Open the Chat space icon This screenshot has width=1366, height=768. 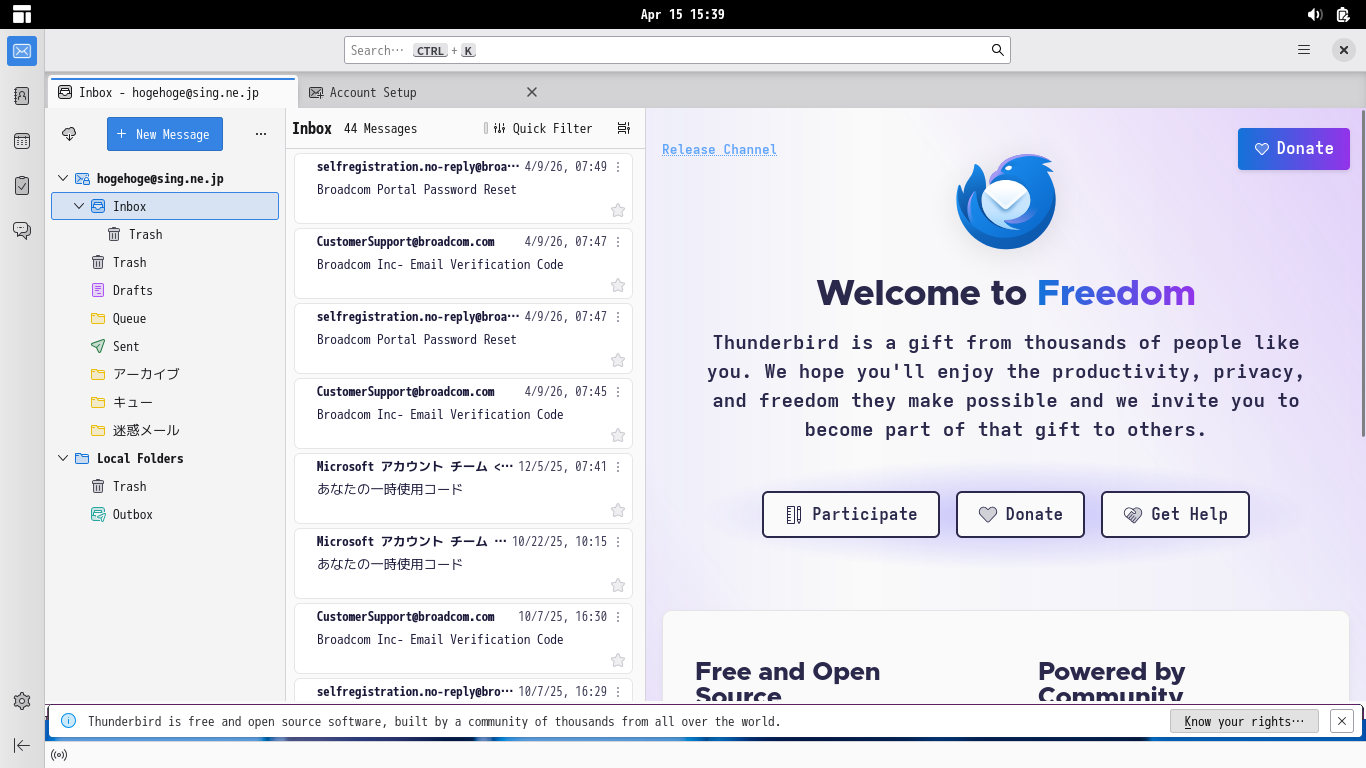[x=22, y=230]
